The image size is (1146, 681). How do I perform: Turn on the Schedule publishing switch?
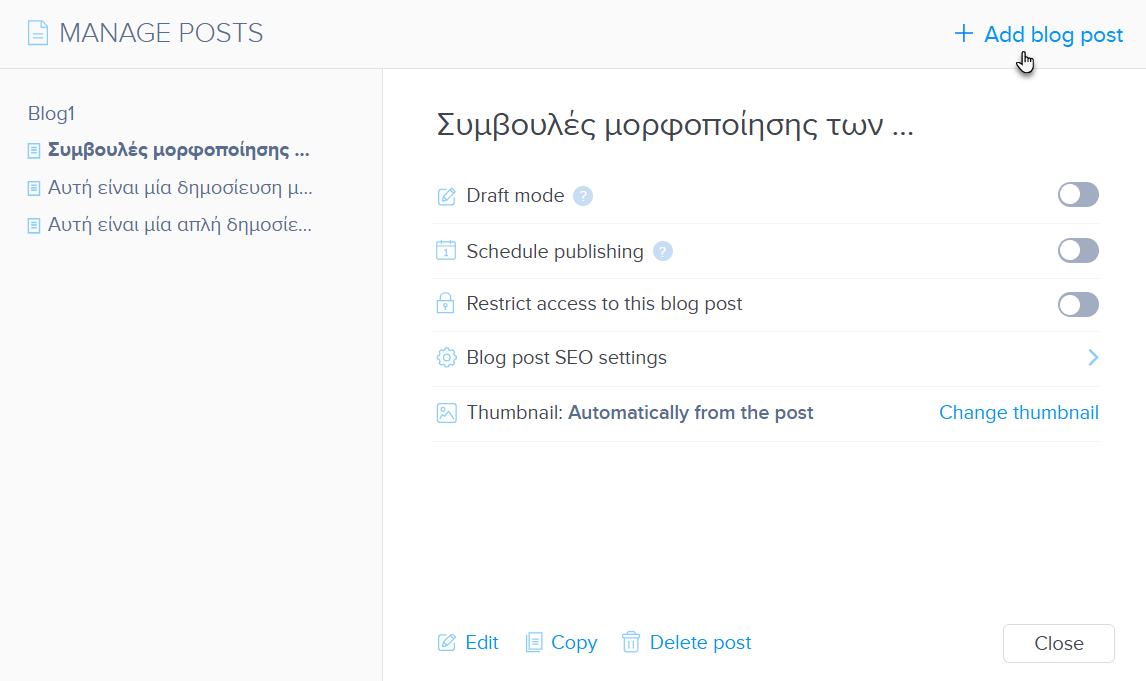(1078, 250)
